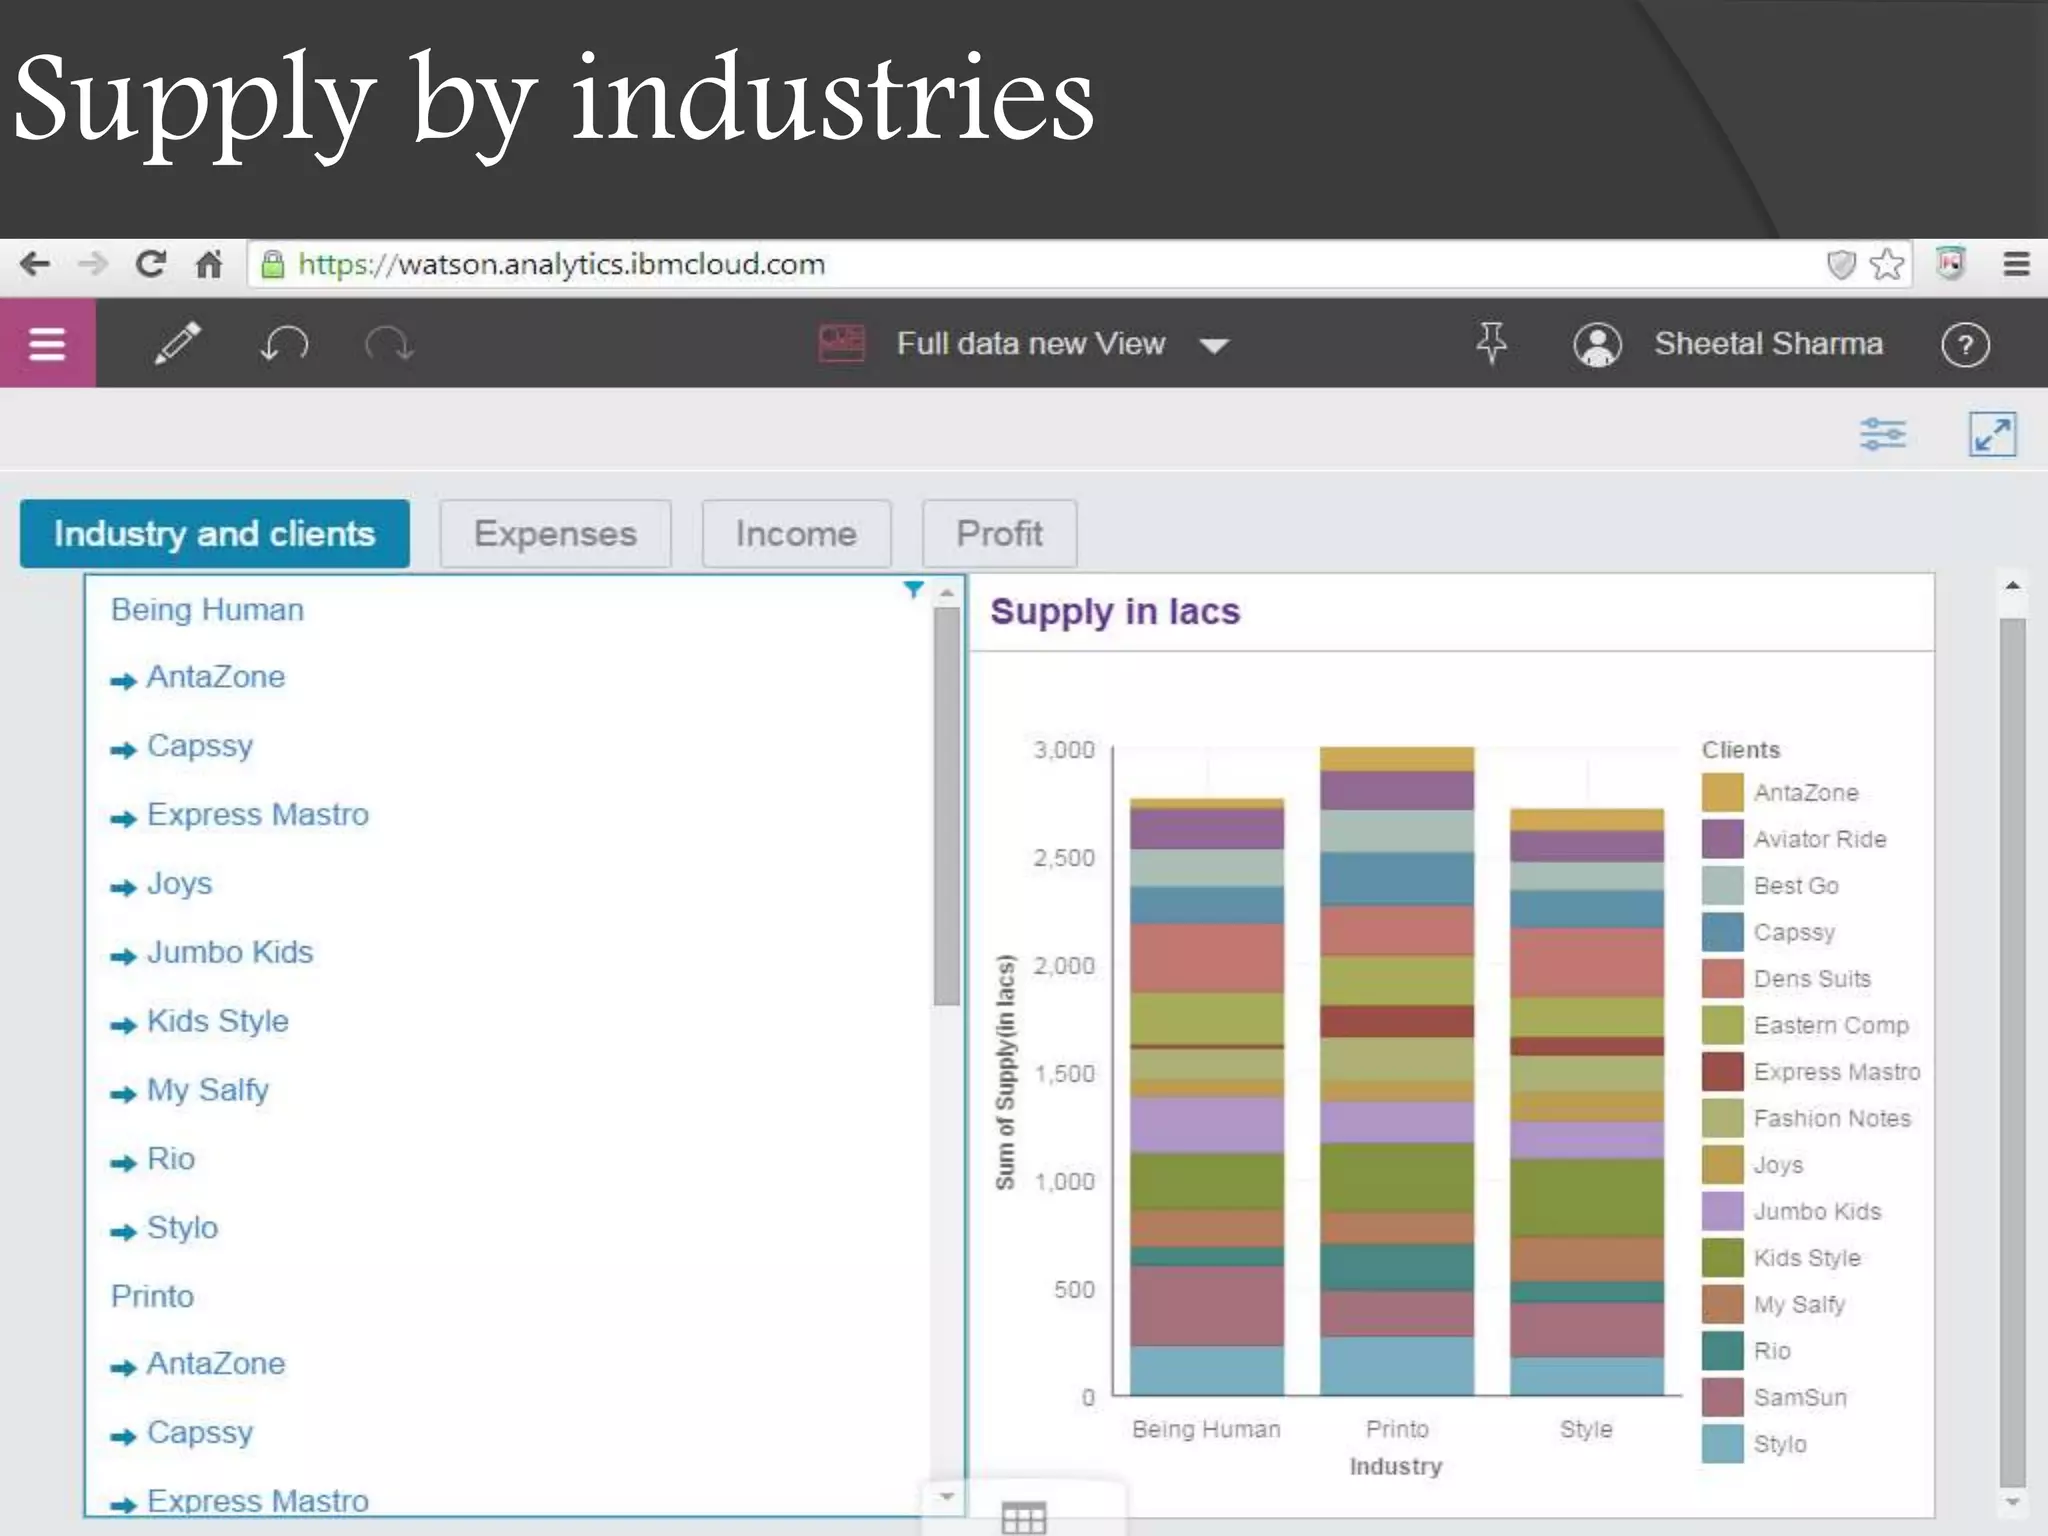Click the data table grid icon
Viewport: 2048px width, 1536px height.
(1024, 1518)
